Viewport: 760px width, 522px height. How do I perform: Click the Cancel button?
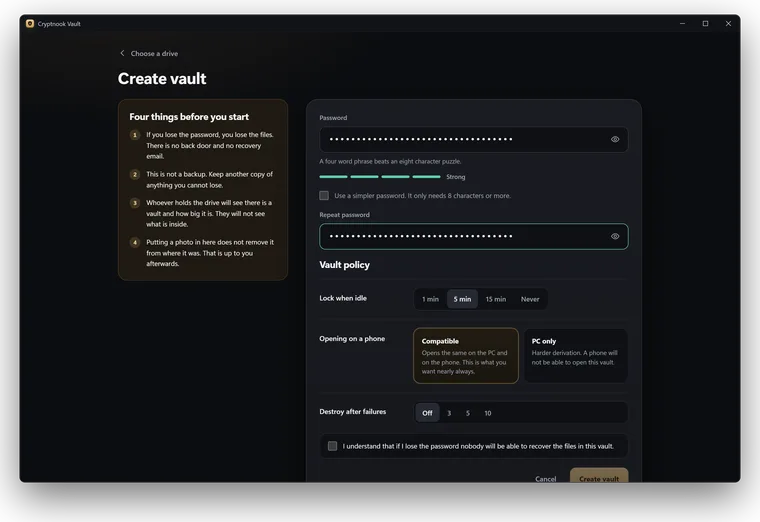click(545, 479)
